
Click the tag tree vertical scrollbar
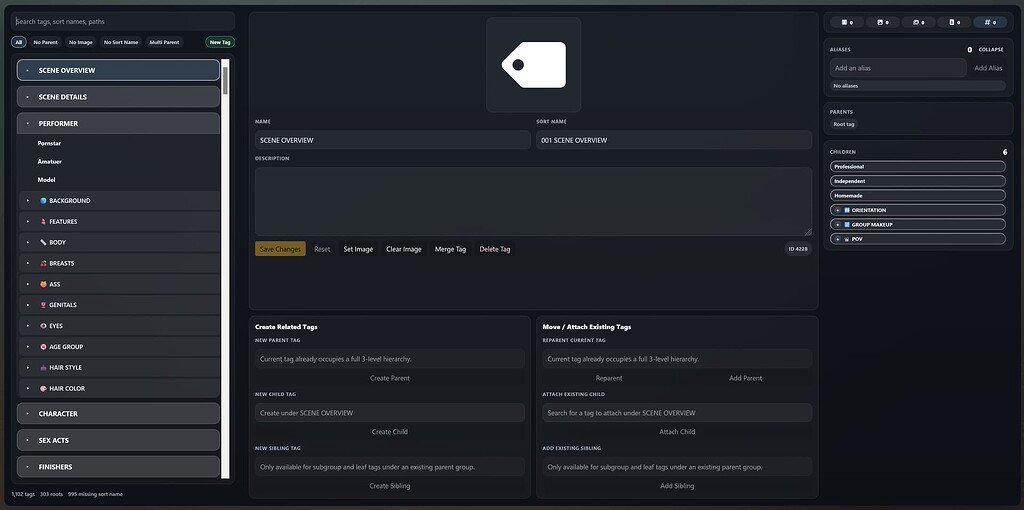(225, 269)
